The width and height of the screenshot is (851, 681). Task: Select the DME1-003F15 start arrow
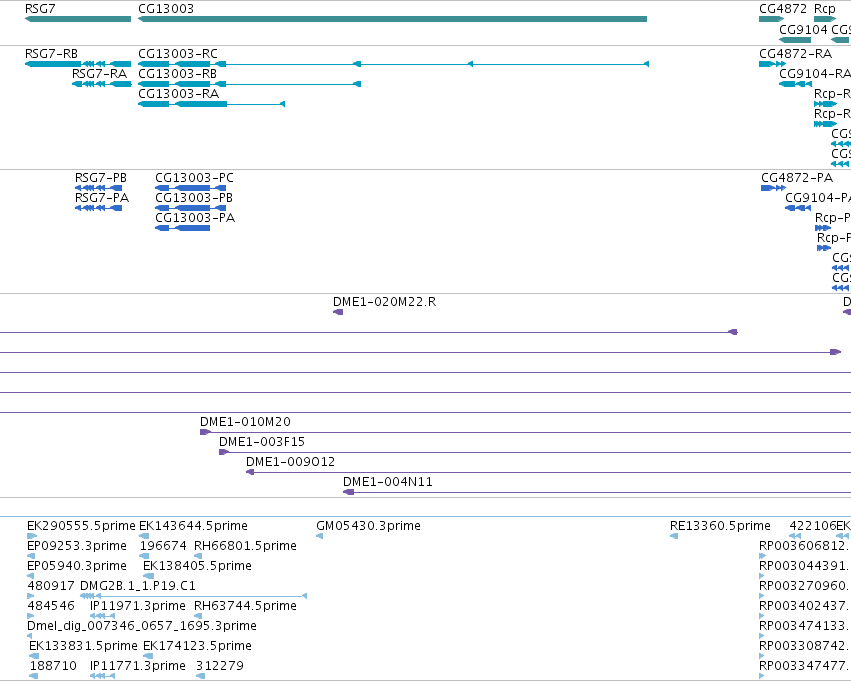224,452
